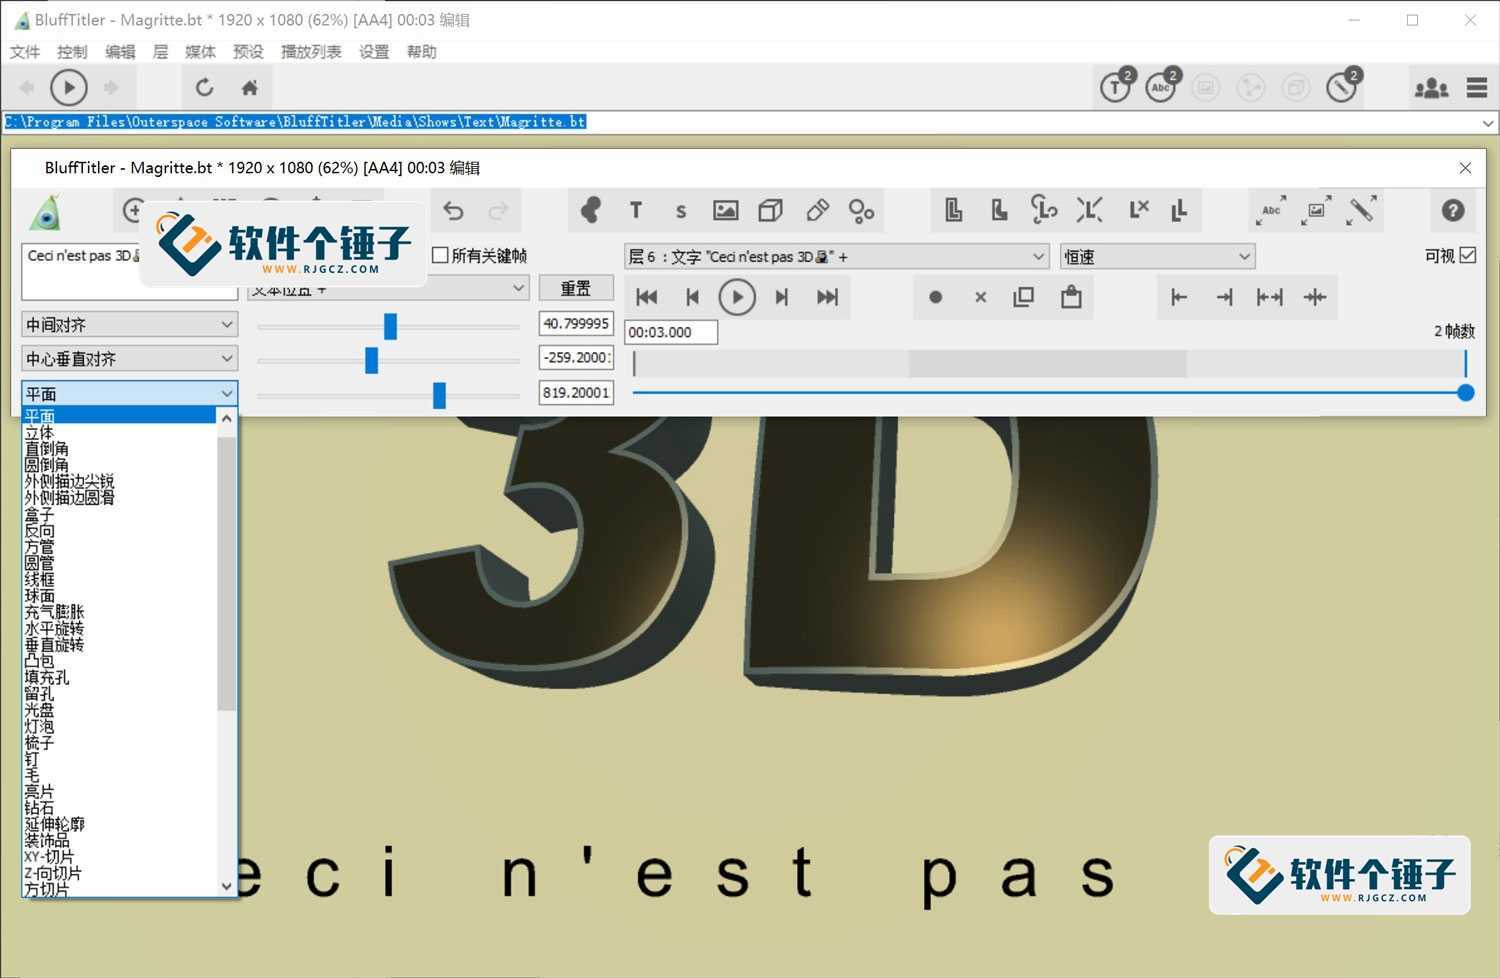Play the animation in the edit panel
The height and width of the screenshot is (978, 1500).
tap(737, 297)
